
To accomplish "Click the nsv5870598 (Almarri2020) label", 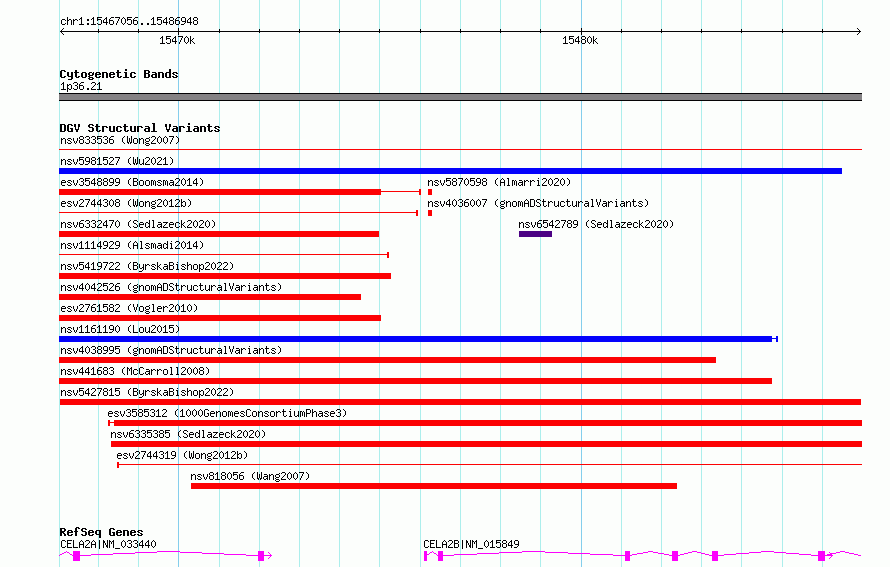I will (x=499, y=182).
